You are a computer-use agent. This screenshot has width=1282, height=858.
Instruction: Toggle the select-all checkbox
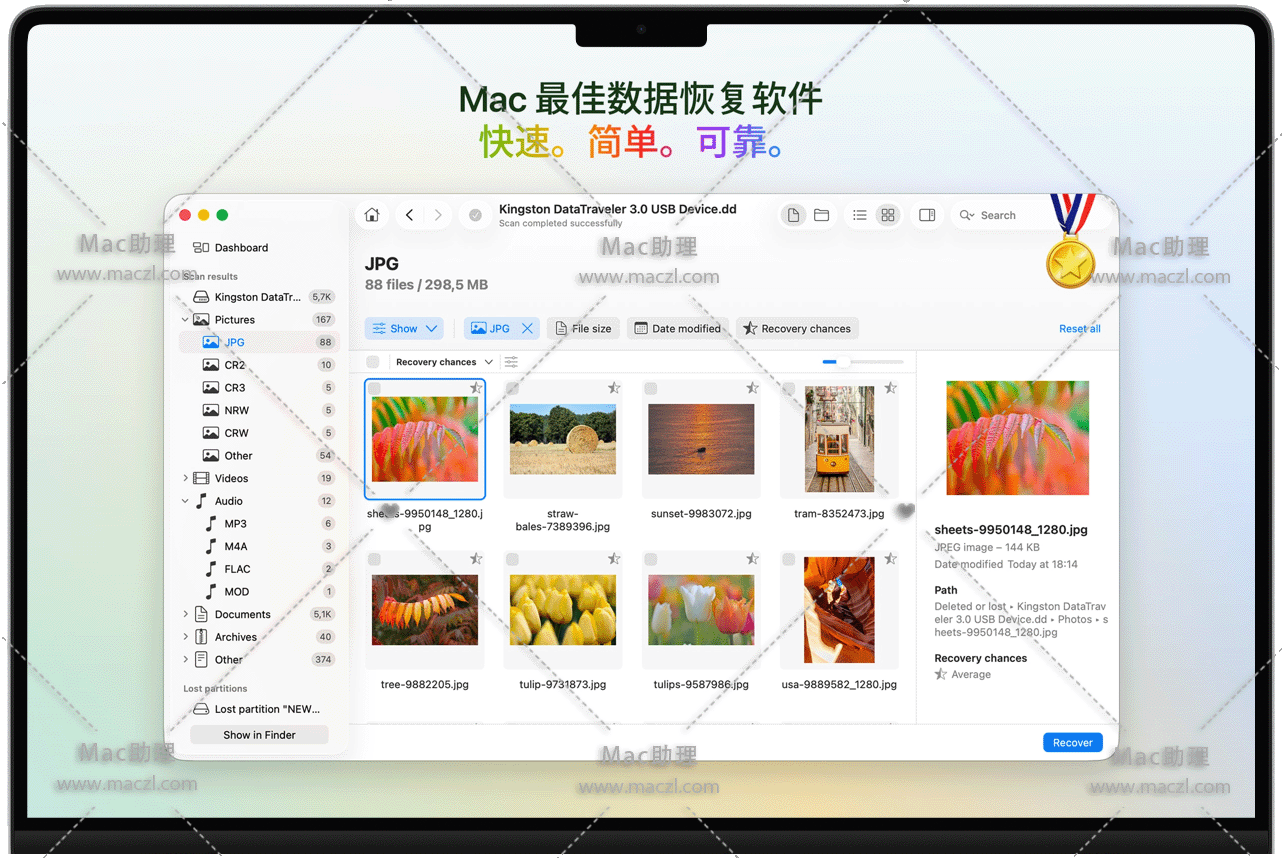tap(373, 362)
